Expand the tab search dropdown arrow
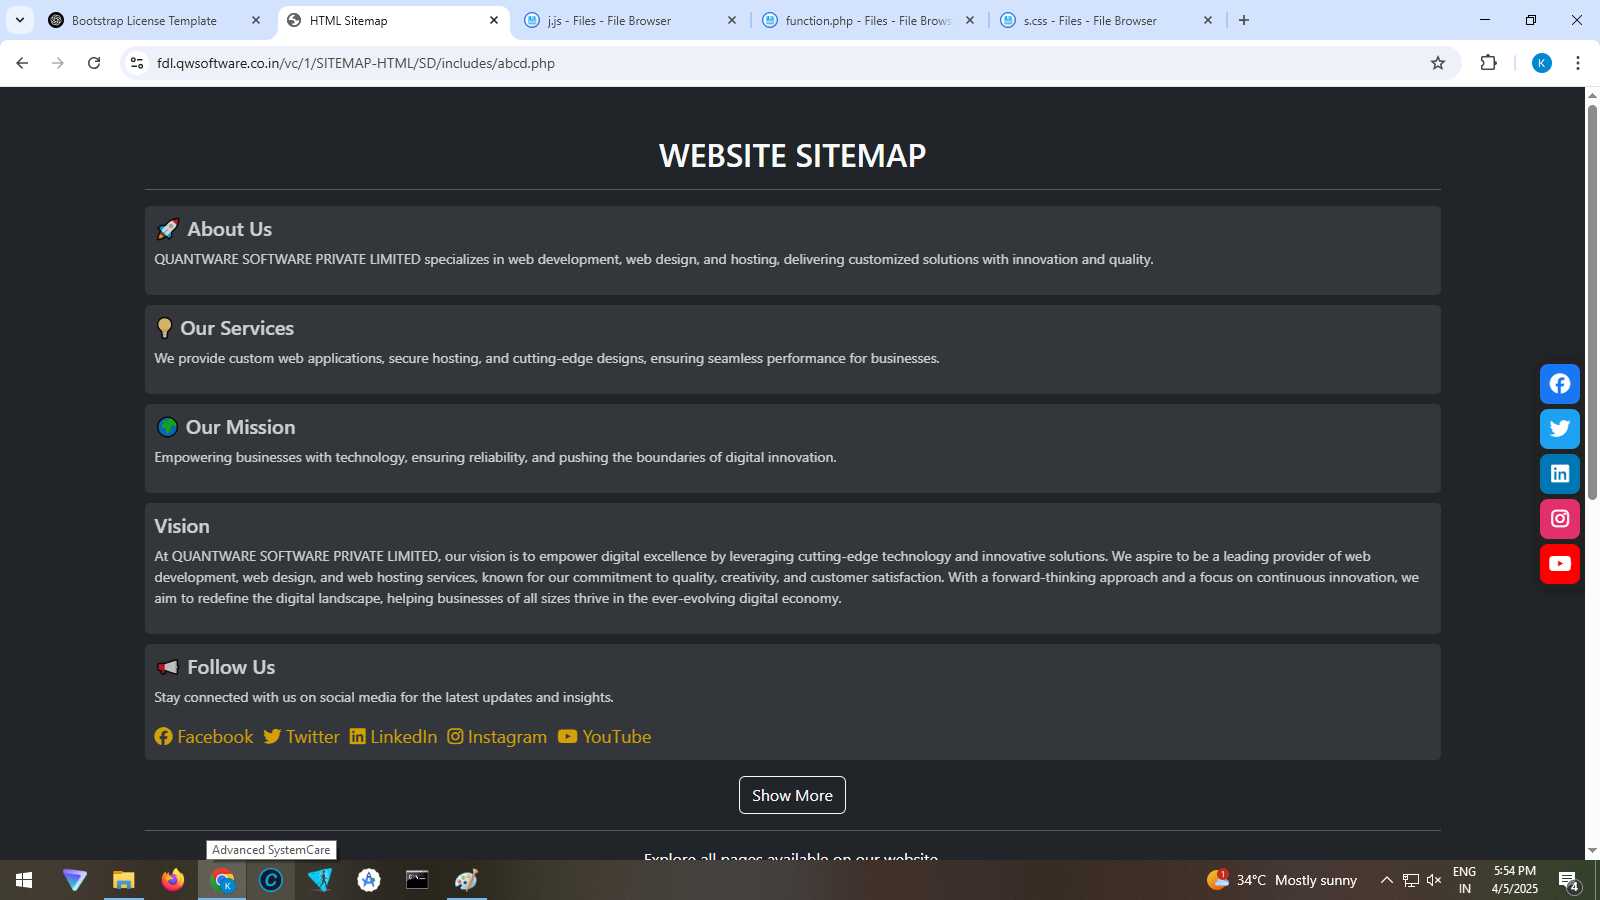This screenshot has width=1600, height=900. (19, 20)
